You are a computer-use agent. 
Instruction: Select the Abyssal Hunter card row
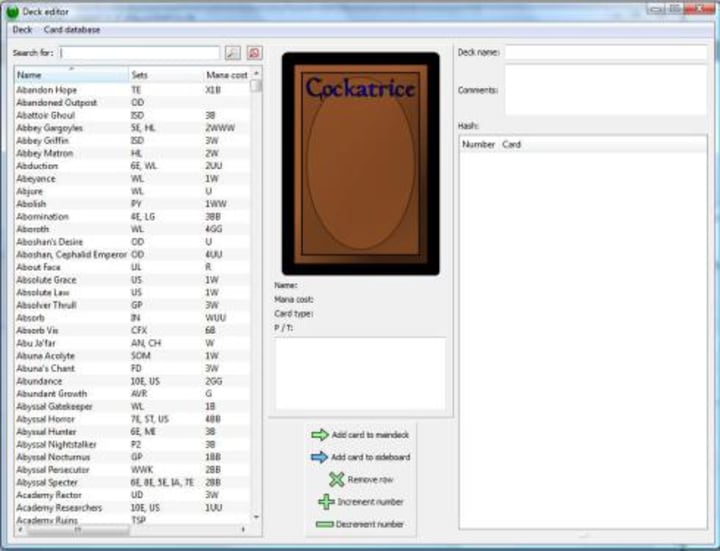[x=133, y=432]
